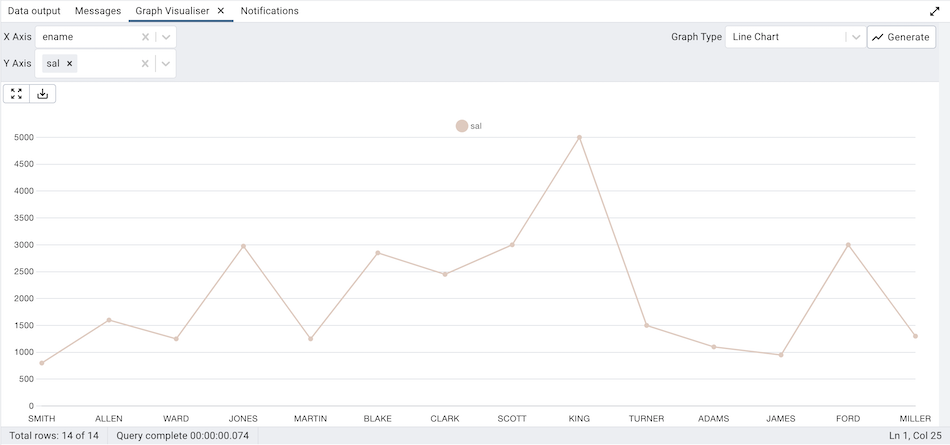
Task: Click the JONES data point on chart
Action: [243, 246]
